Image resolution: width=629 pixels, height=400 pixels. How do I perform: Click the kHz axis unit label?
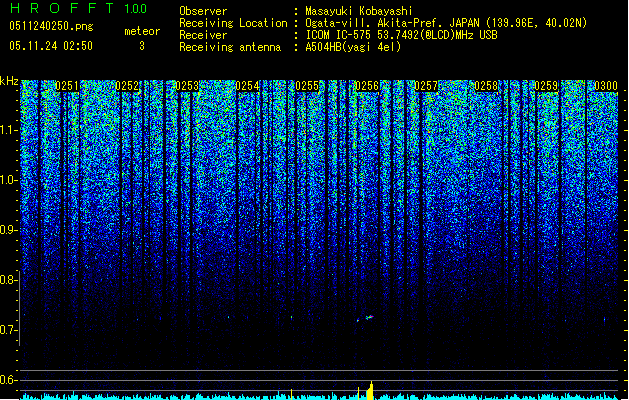coord(9,81)
